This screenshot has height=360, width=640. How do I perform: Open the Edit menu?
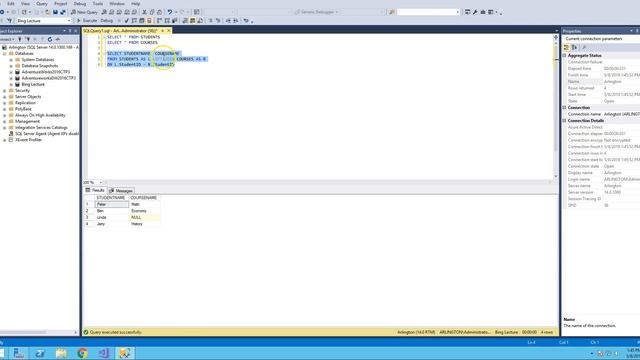point(11,4)
